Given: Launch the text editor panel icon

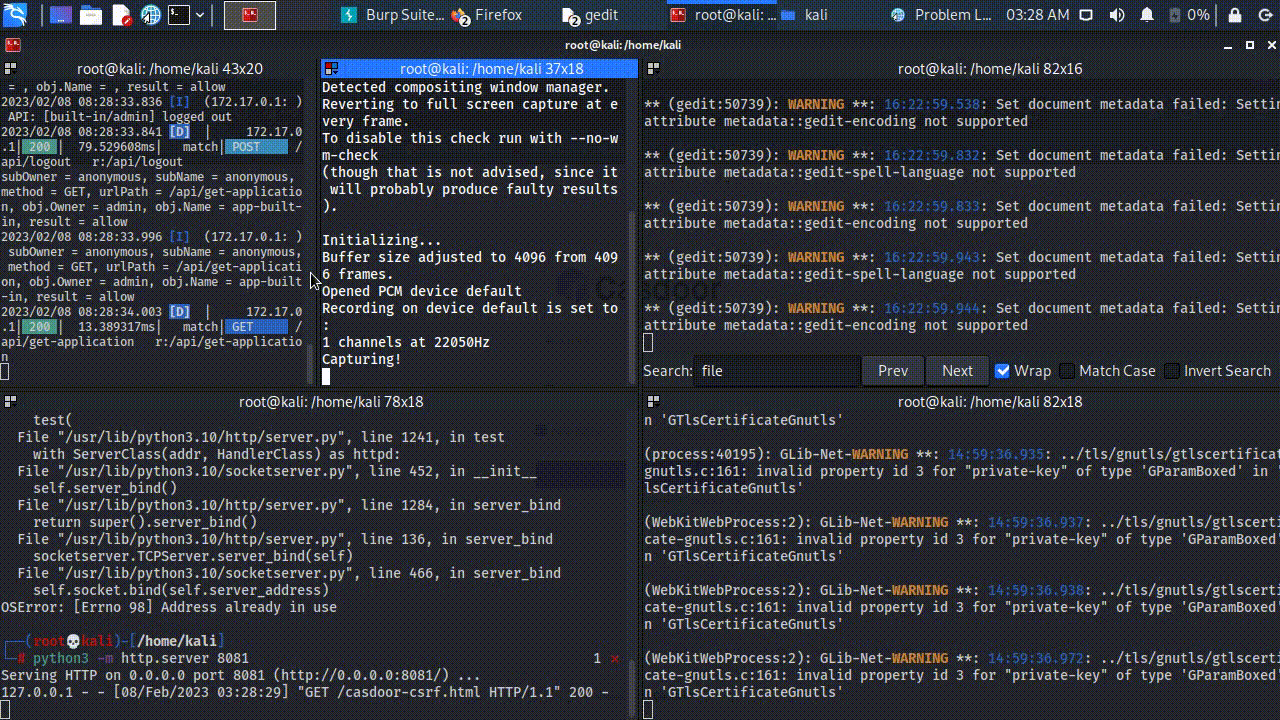Looking at the screenshot, I should pyautogui.click(x=121, y=15).
